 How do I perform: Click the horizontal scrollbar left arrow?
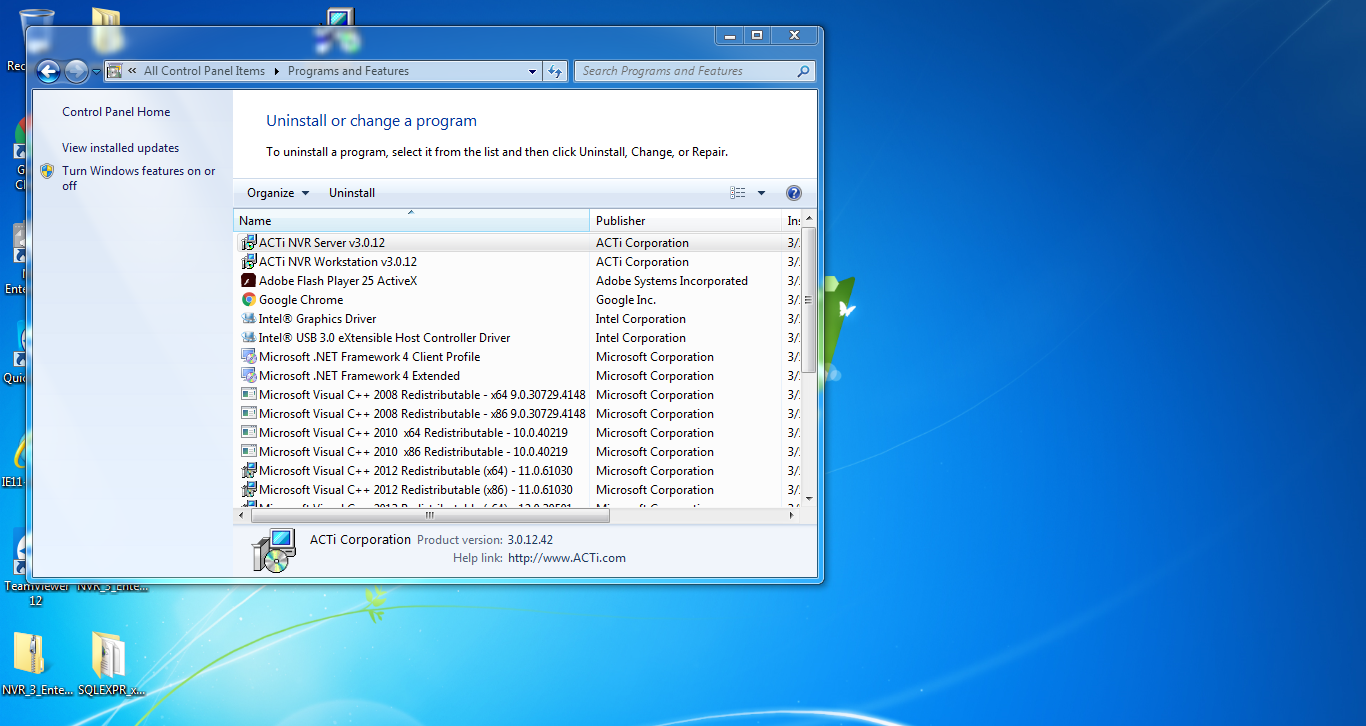pos(241,515)
